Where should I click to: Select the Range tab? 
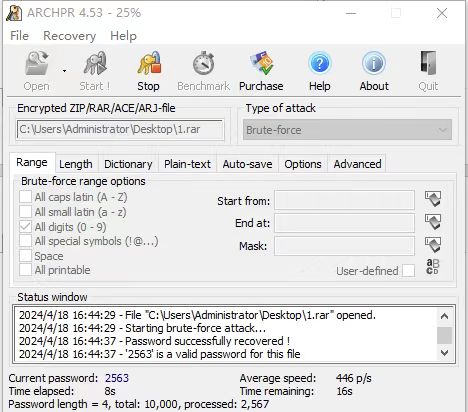pyautogui.click(x=32, y=162)
